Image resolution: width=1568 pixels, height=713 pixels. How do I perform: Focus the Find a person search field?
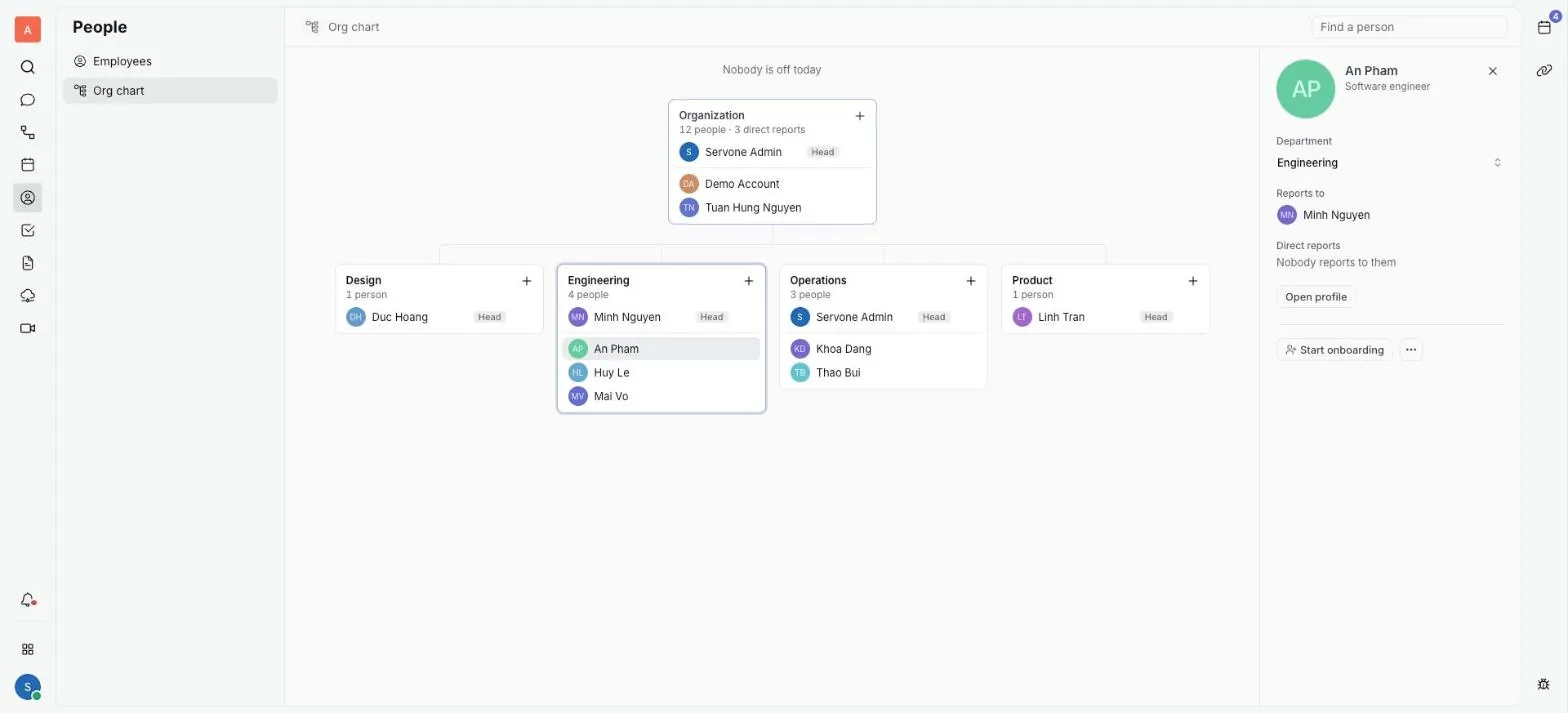click(1409, 27)
